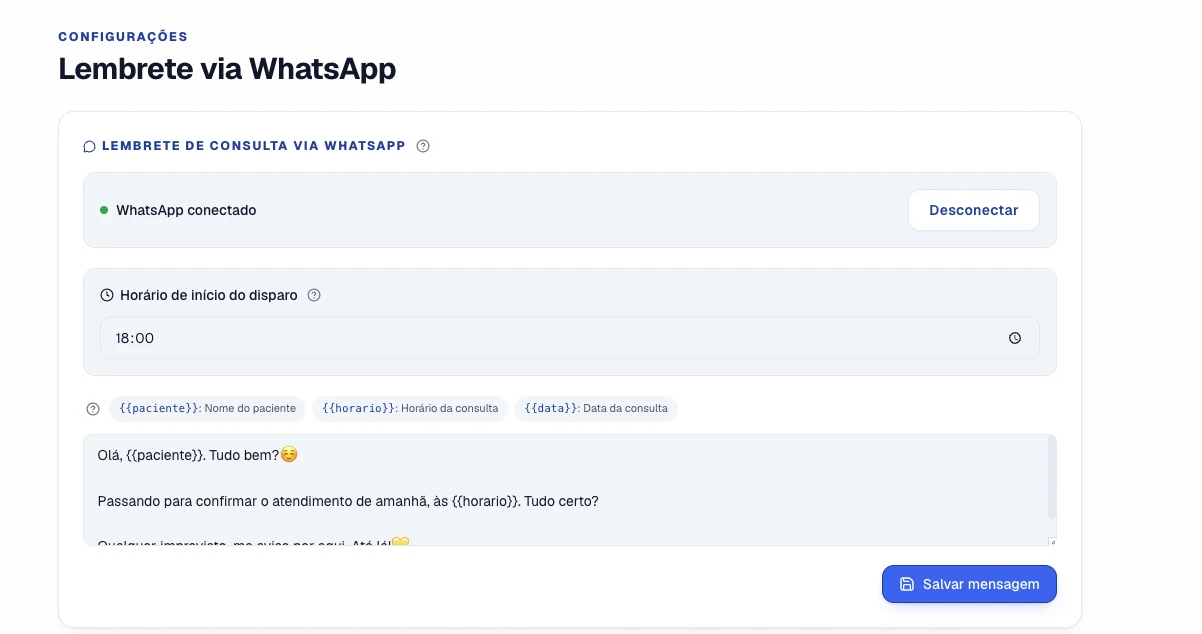
Task: Click the "LEMBRETE DE CONSULTA VIA WHATSAPP" heading
Action: tap(254, 146)
